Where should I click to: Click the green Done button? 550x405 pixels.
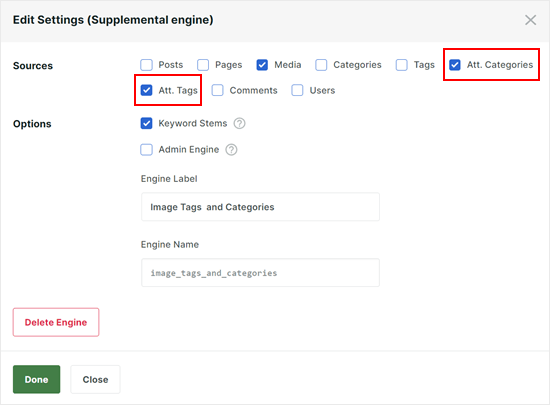tap(36, 379)
